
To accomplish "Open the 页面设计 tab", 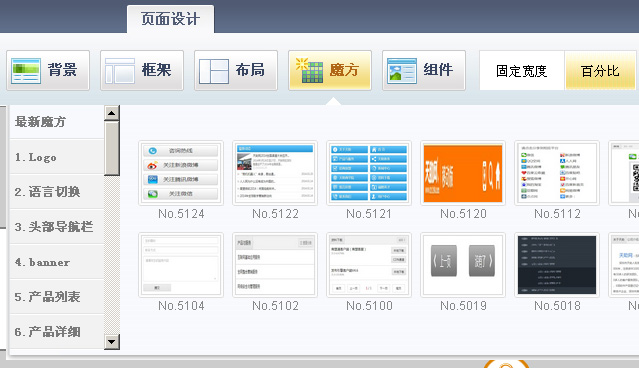I will tap(170, 19).
